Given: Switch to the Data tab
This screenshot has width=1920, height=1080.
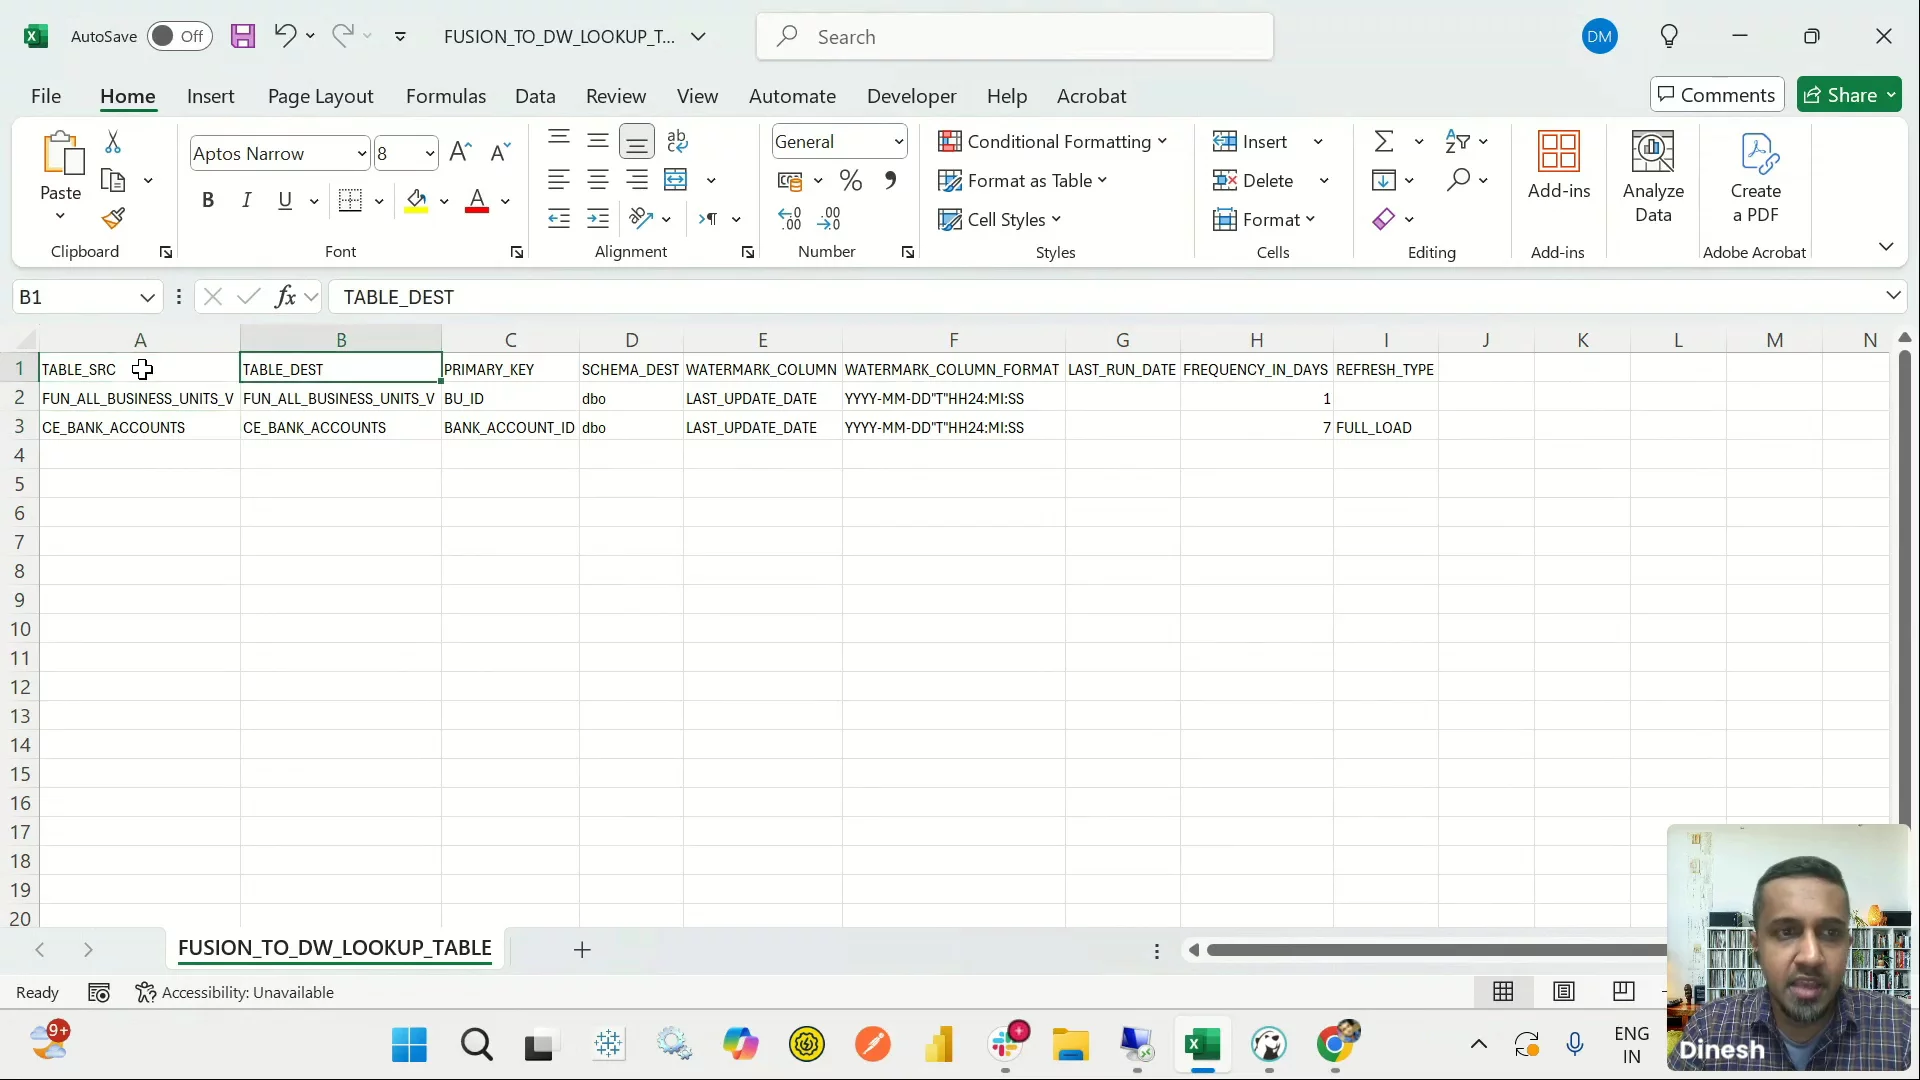Looking at the screenshot, I should (x=535, y=96).
